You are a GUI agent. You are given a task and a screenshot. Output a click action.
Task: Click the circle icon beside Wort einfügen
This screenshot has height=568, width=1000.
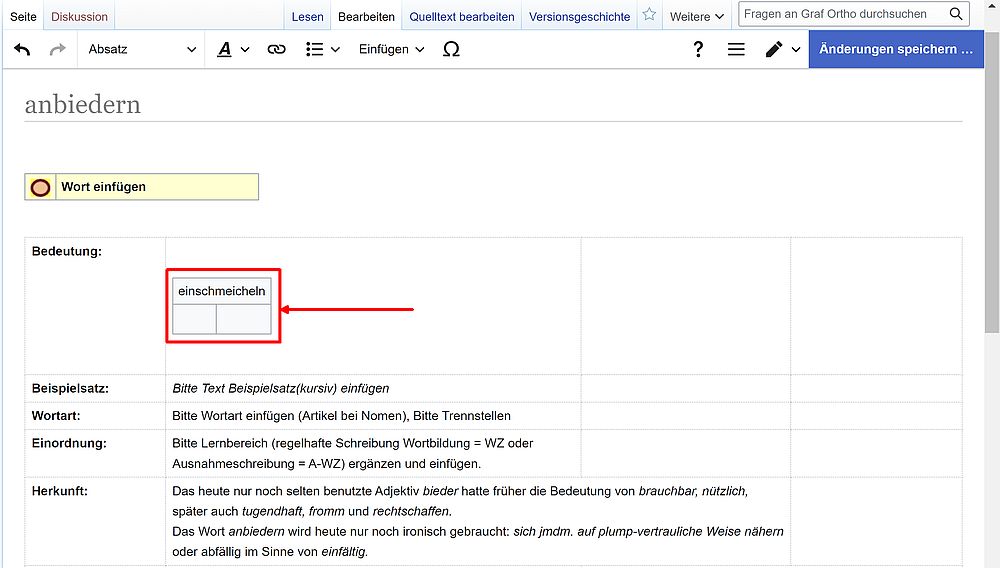coord(40,187)
